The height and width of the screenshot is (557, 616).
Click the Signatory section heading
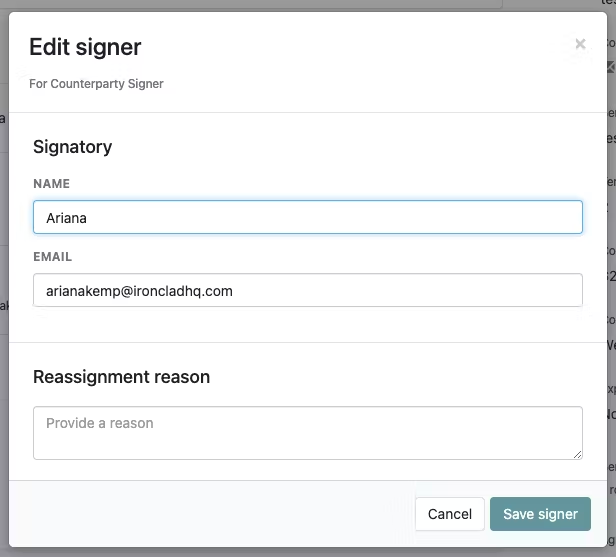click(73, 147)
